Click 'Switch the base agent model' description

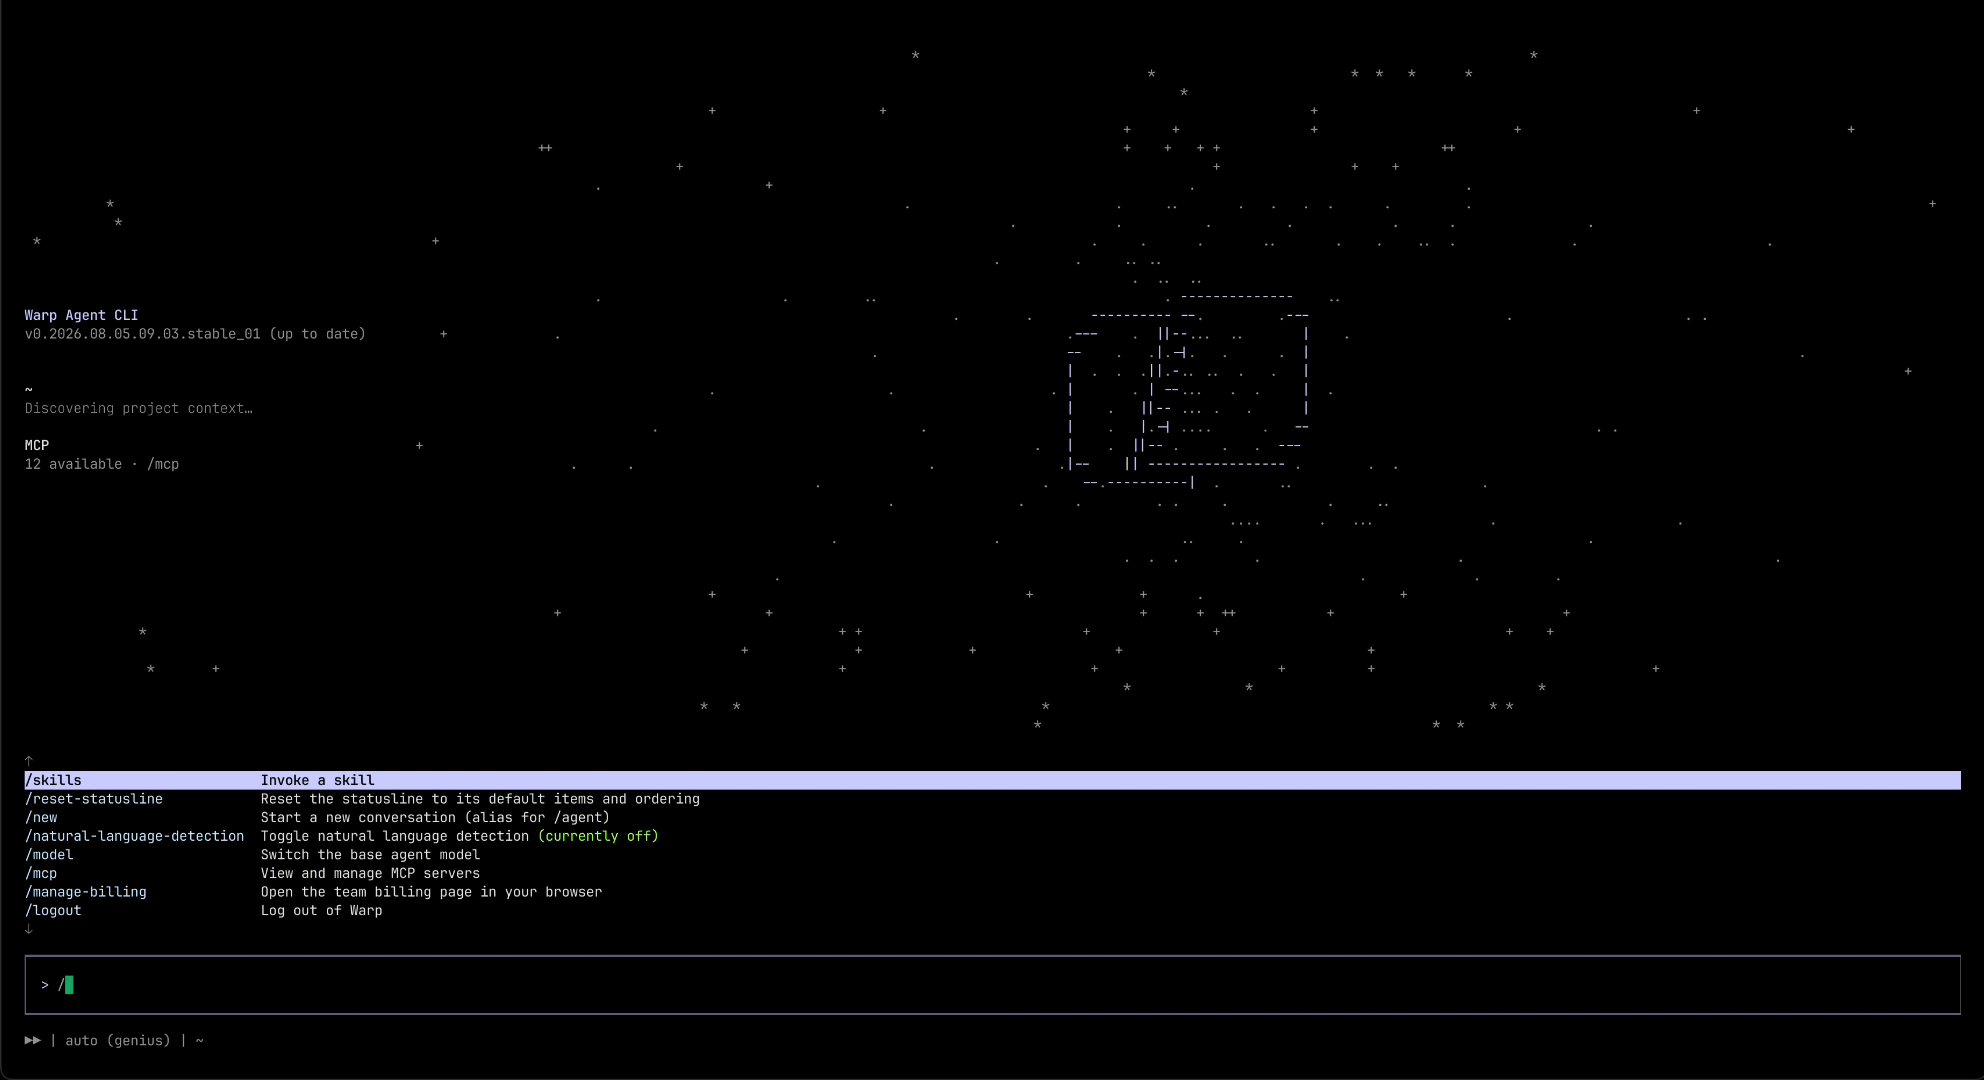[x=371, y=855]
